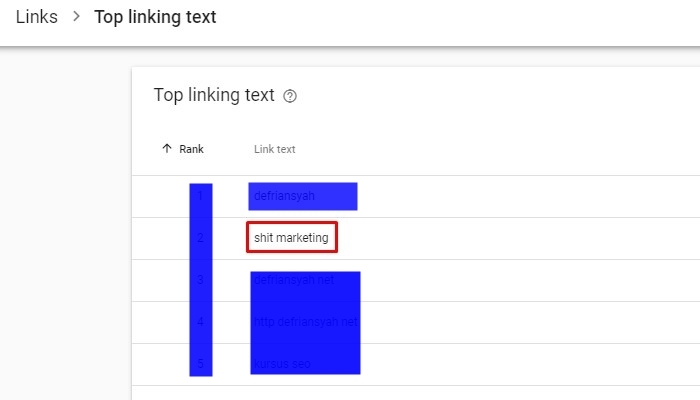Select the rank 3 number cell

click(200, 279)
